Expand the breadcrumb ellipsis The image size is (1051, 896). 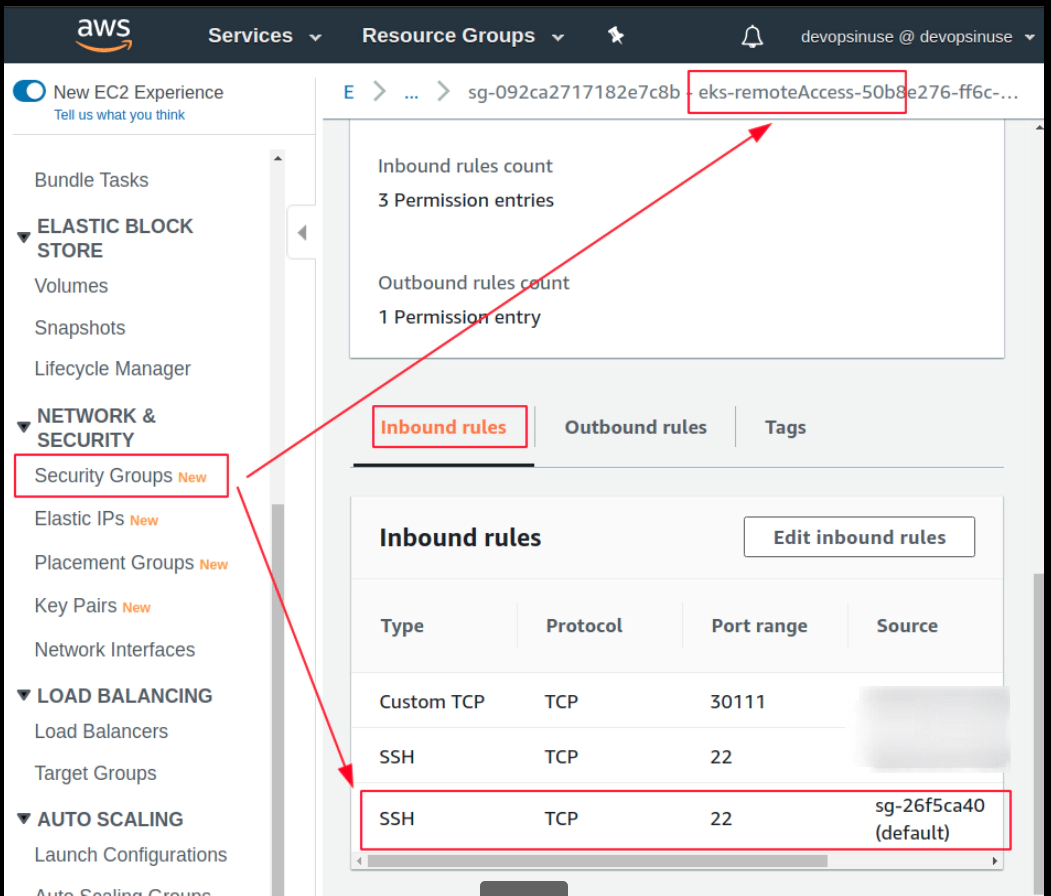coord(411,92)
